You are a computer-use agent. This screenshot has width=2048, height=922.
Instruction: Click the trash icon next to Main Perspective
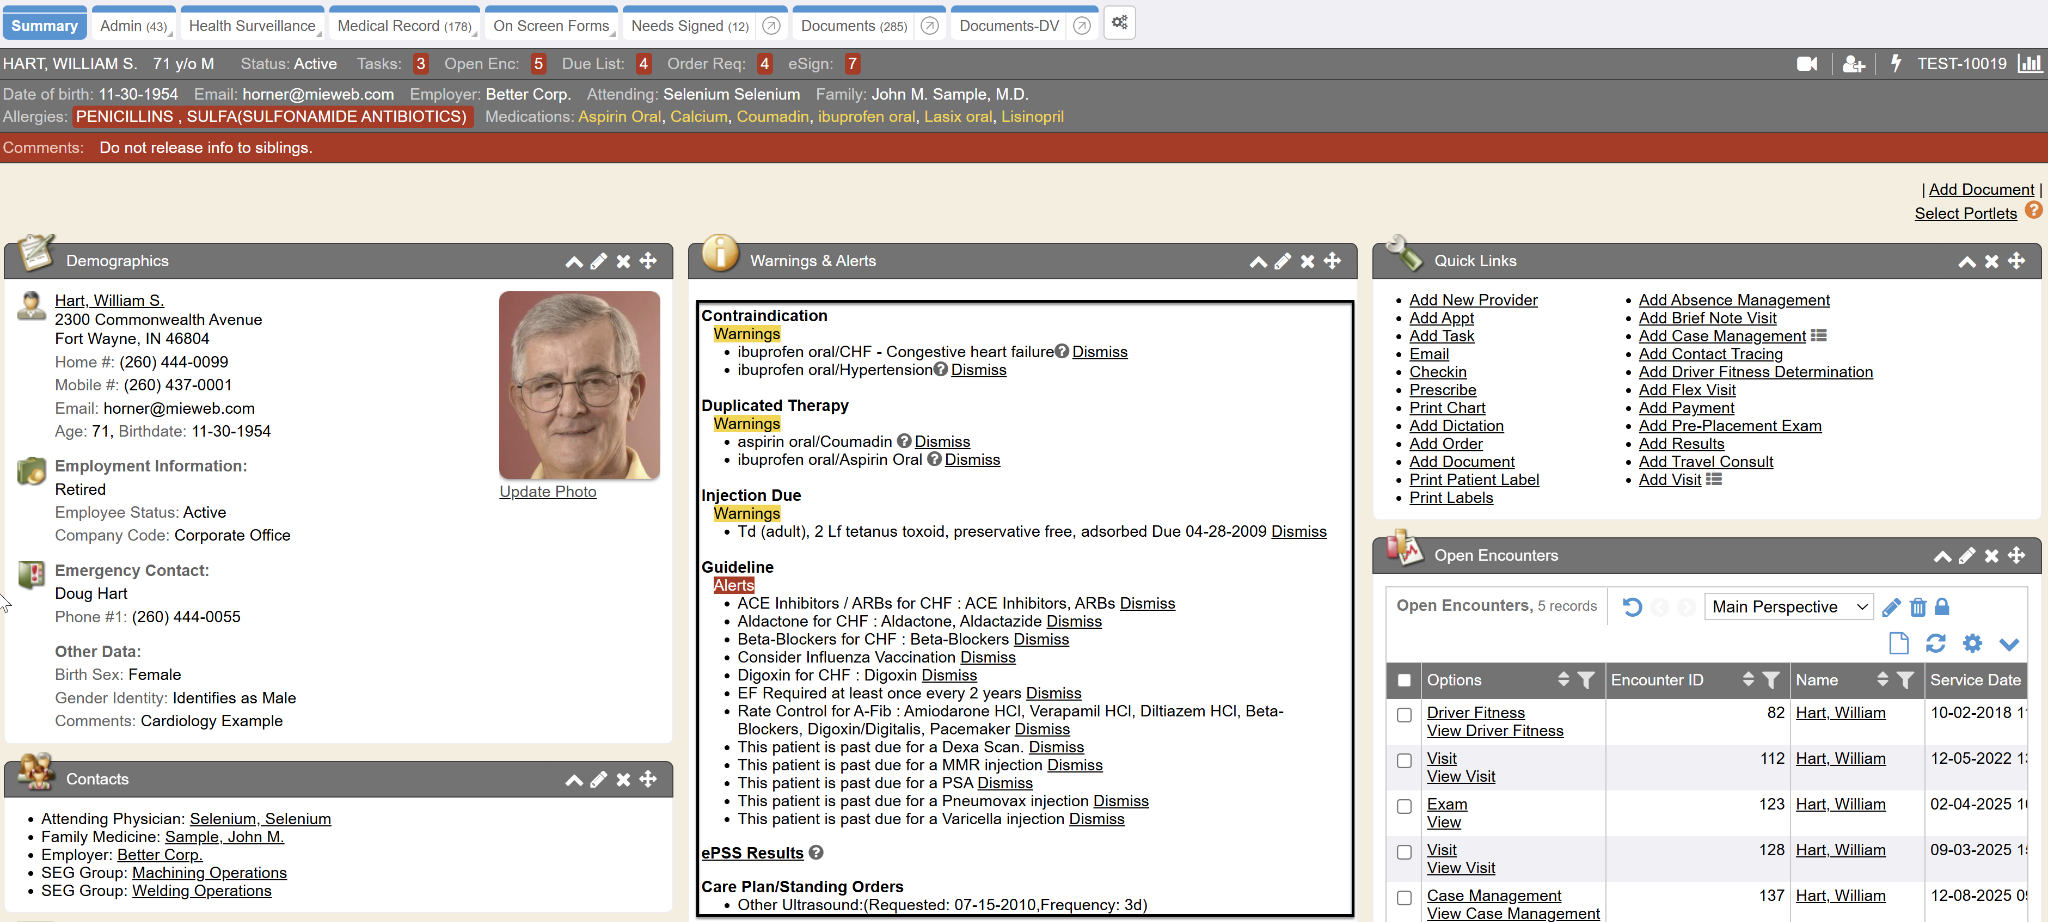[1917, 607]
